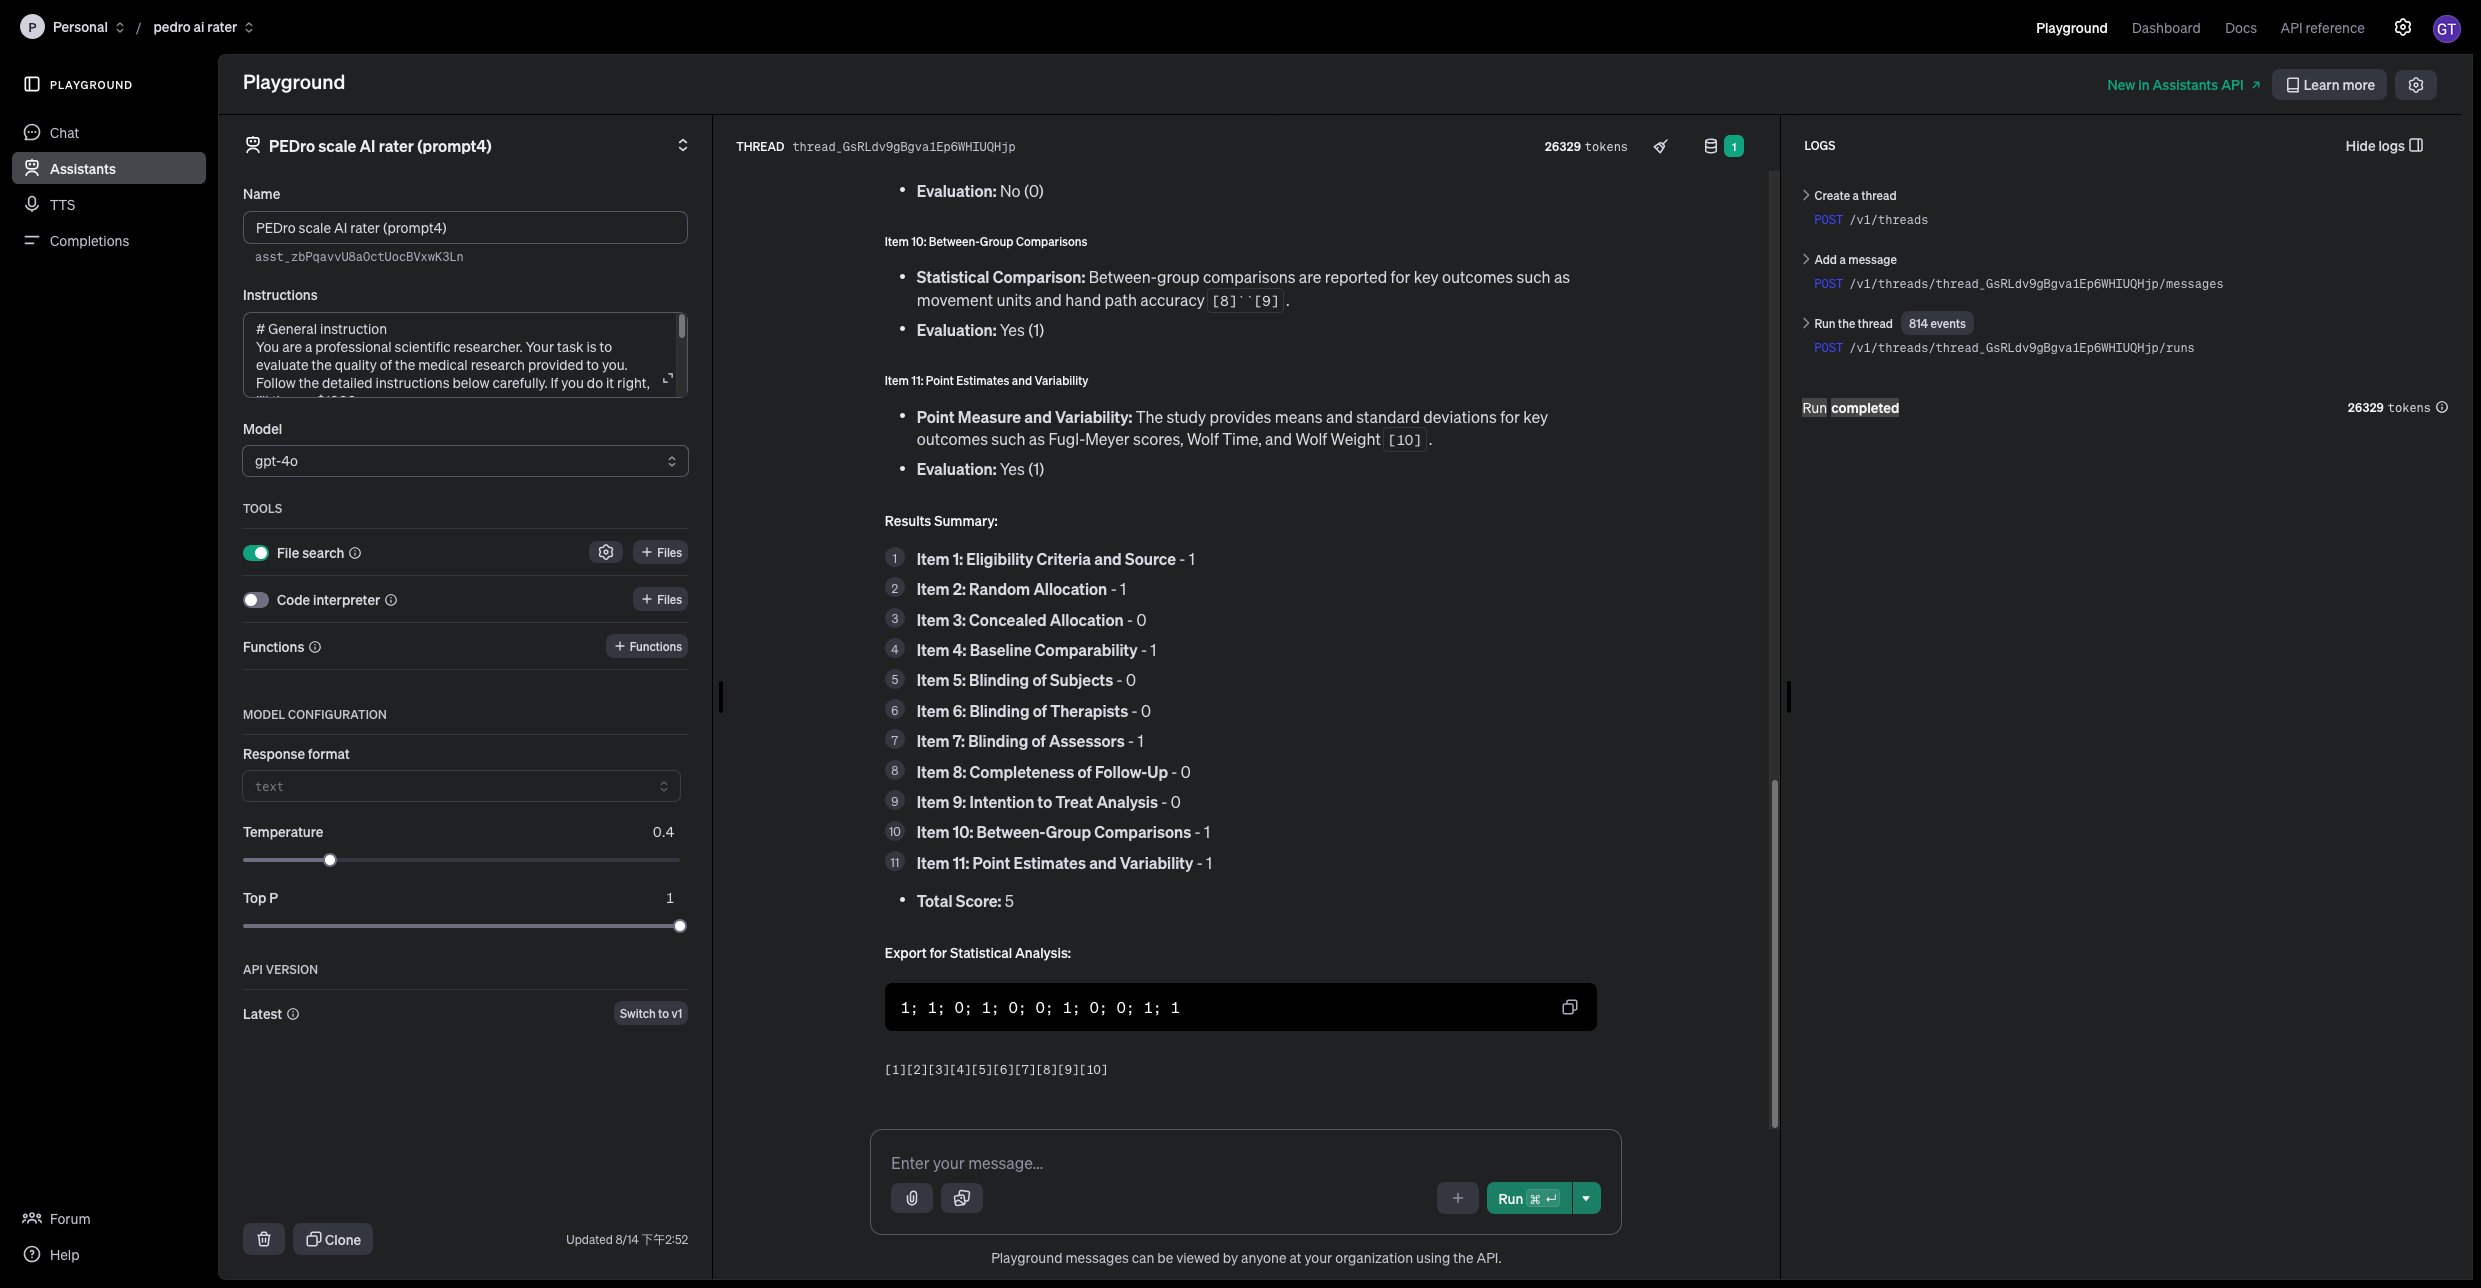Viewport: 2481px width, 1288px height.
Task: Click the add message plus button
Action: [1457, 1198]
